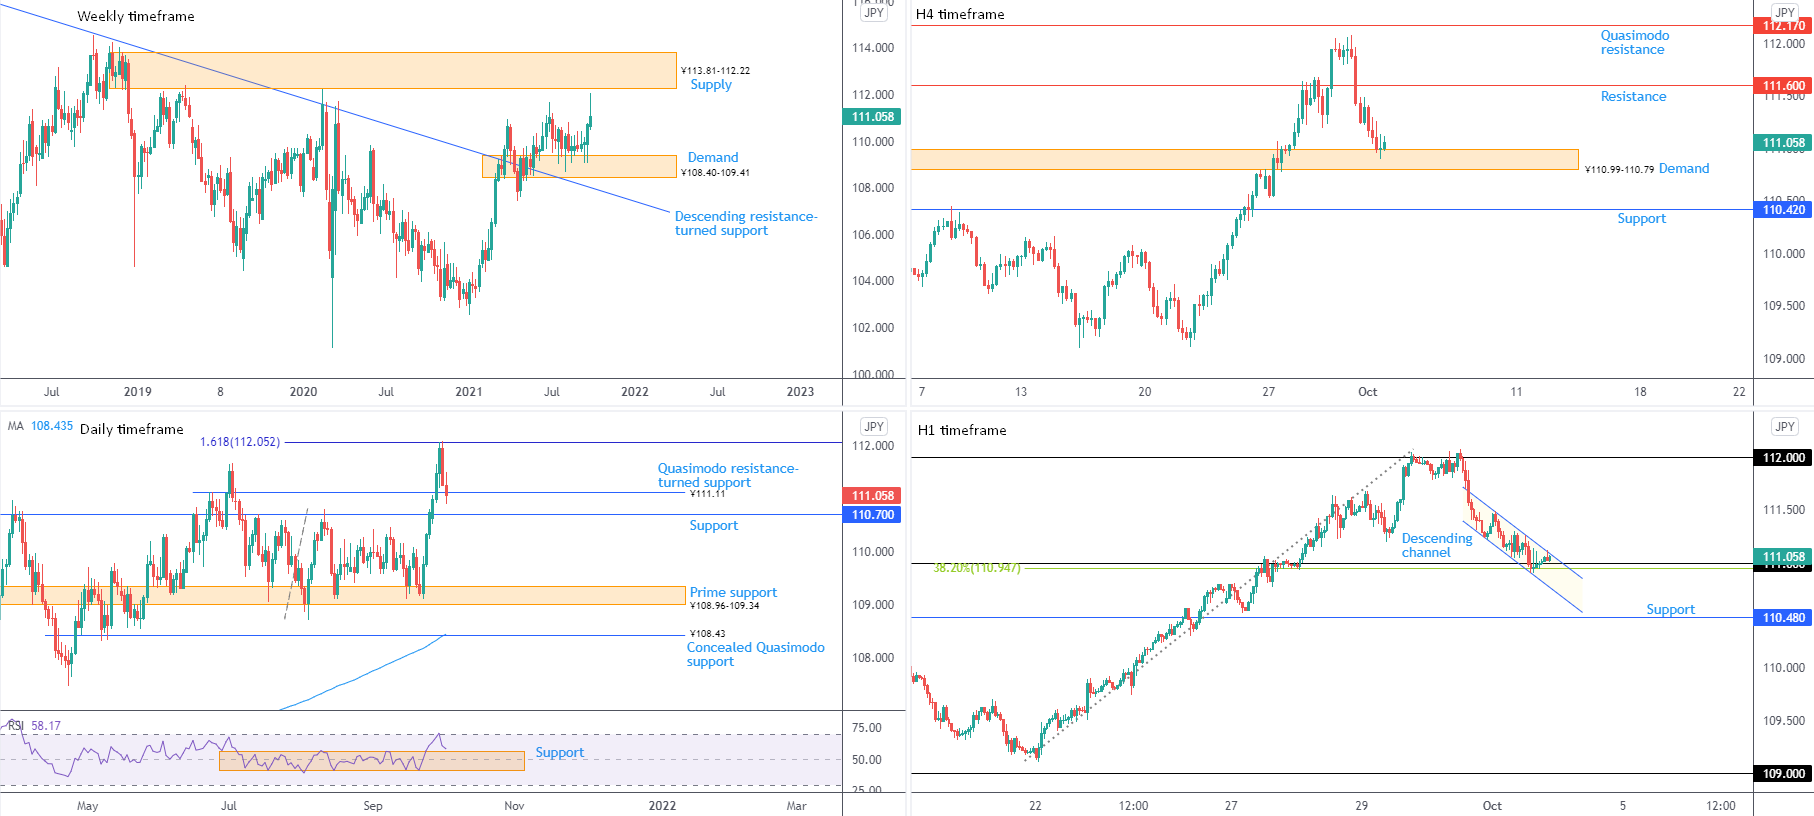Select the 'Quasimodo resistance-turned support' annotation on Daily

tap(728, 475)
